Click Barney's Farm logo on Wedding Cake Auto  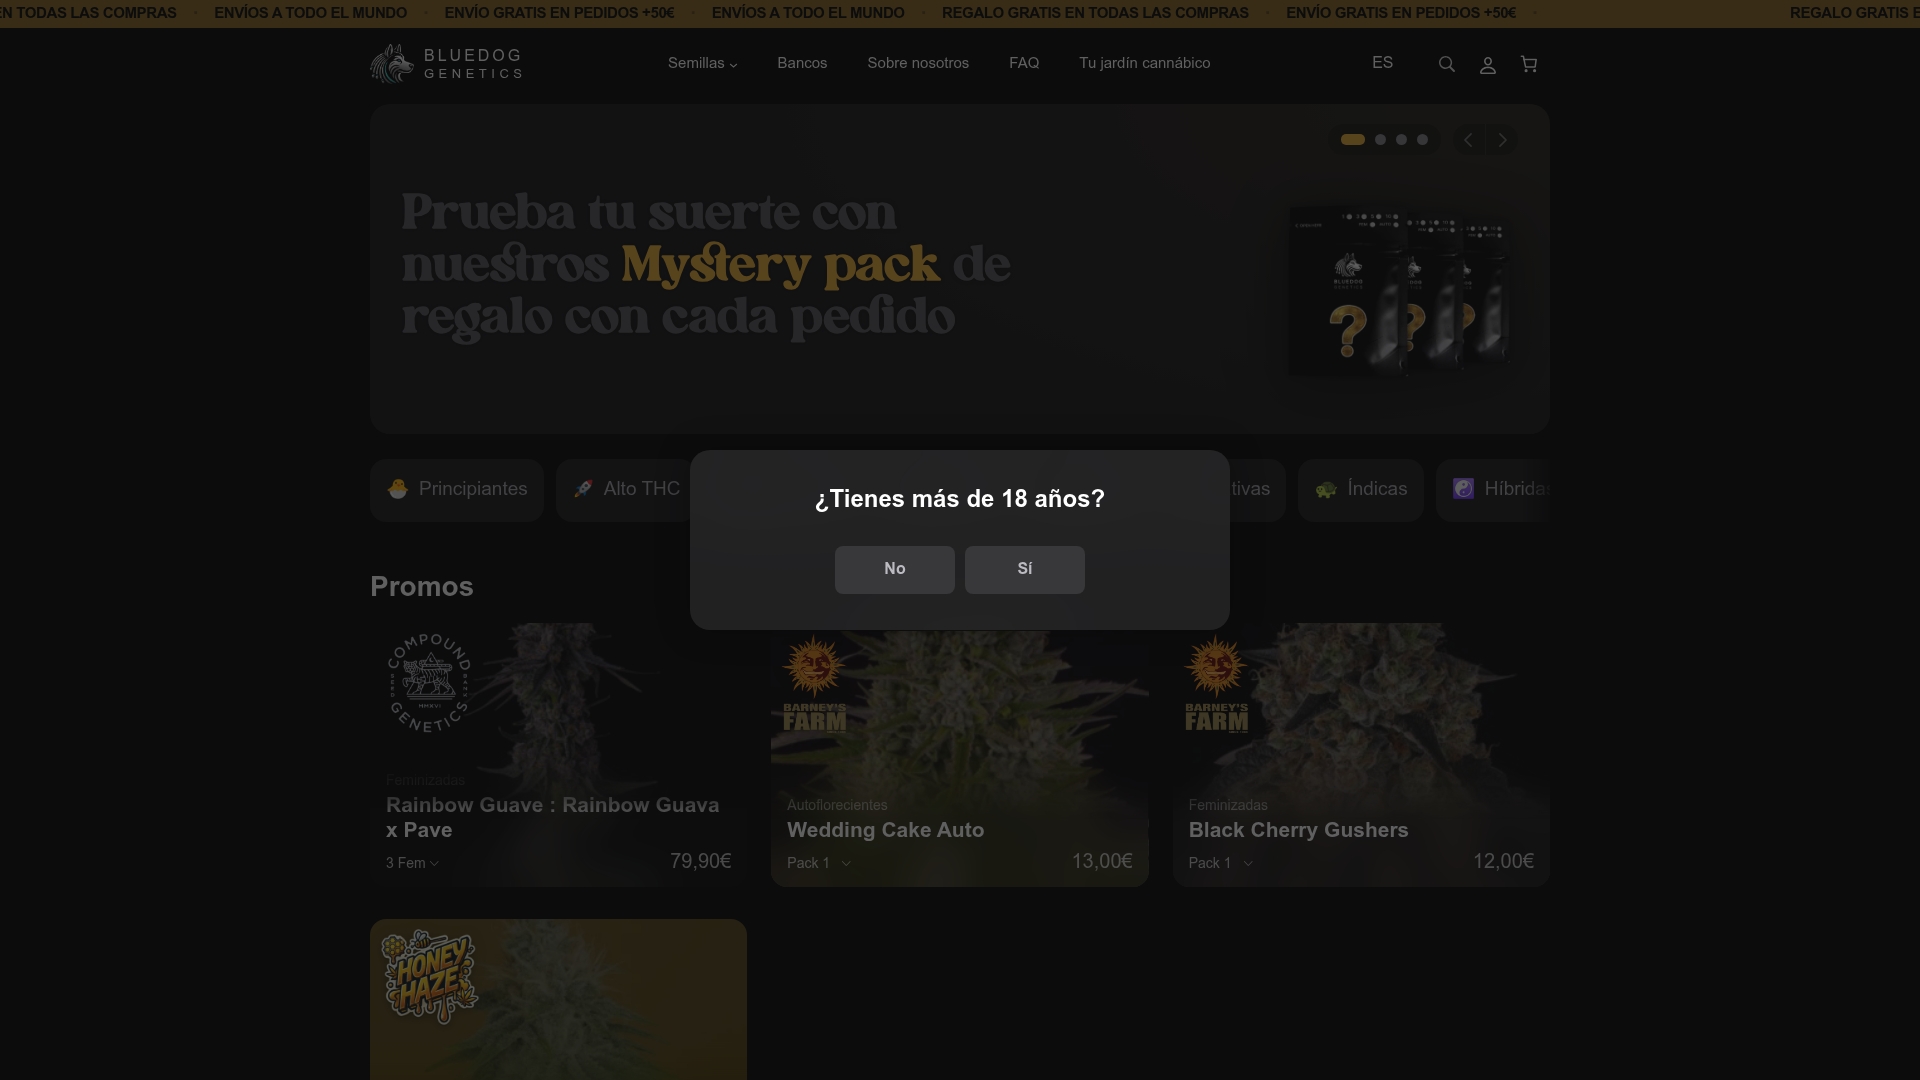pos(815,684)
